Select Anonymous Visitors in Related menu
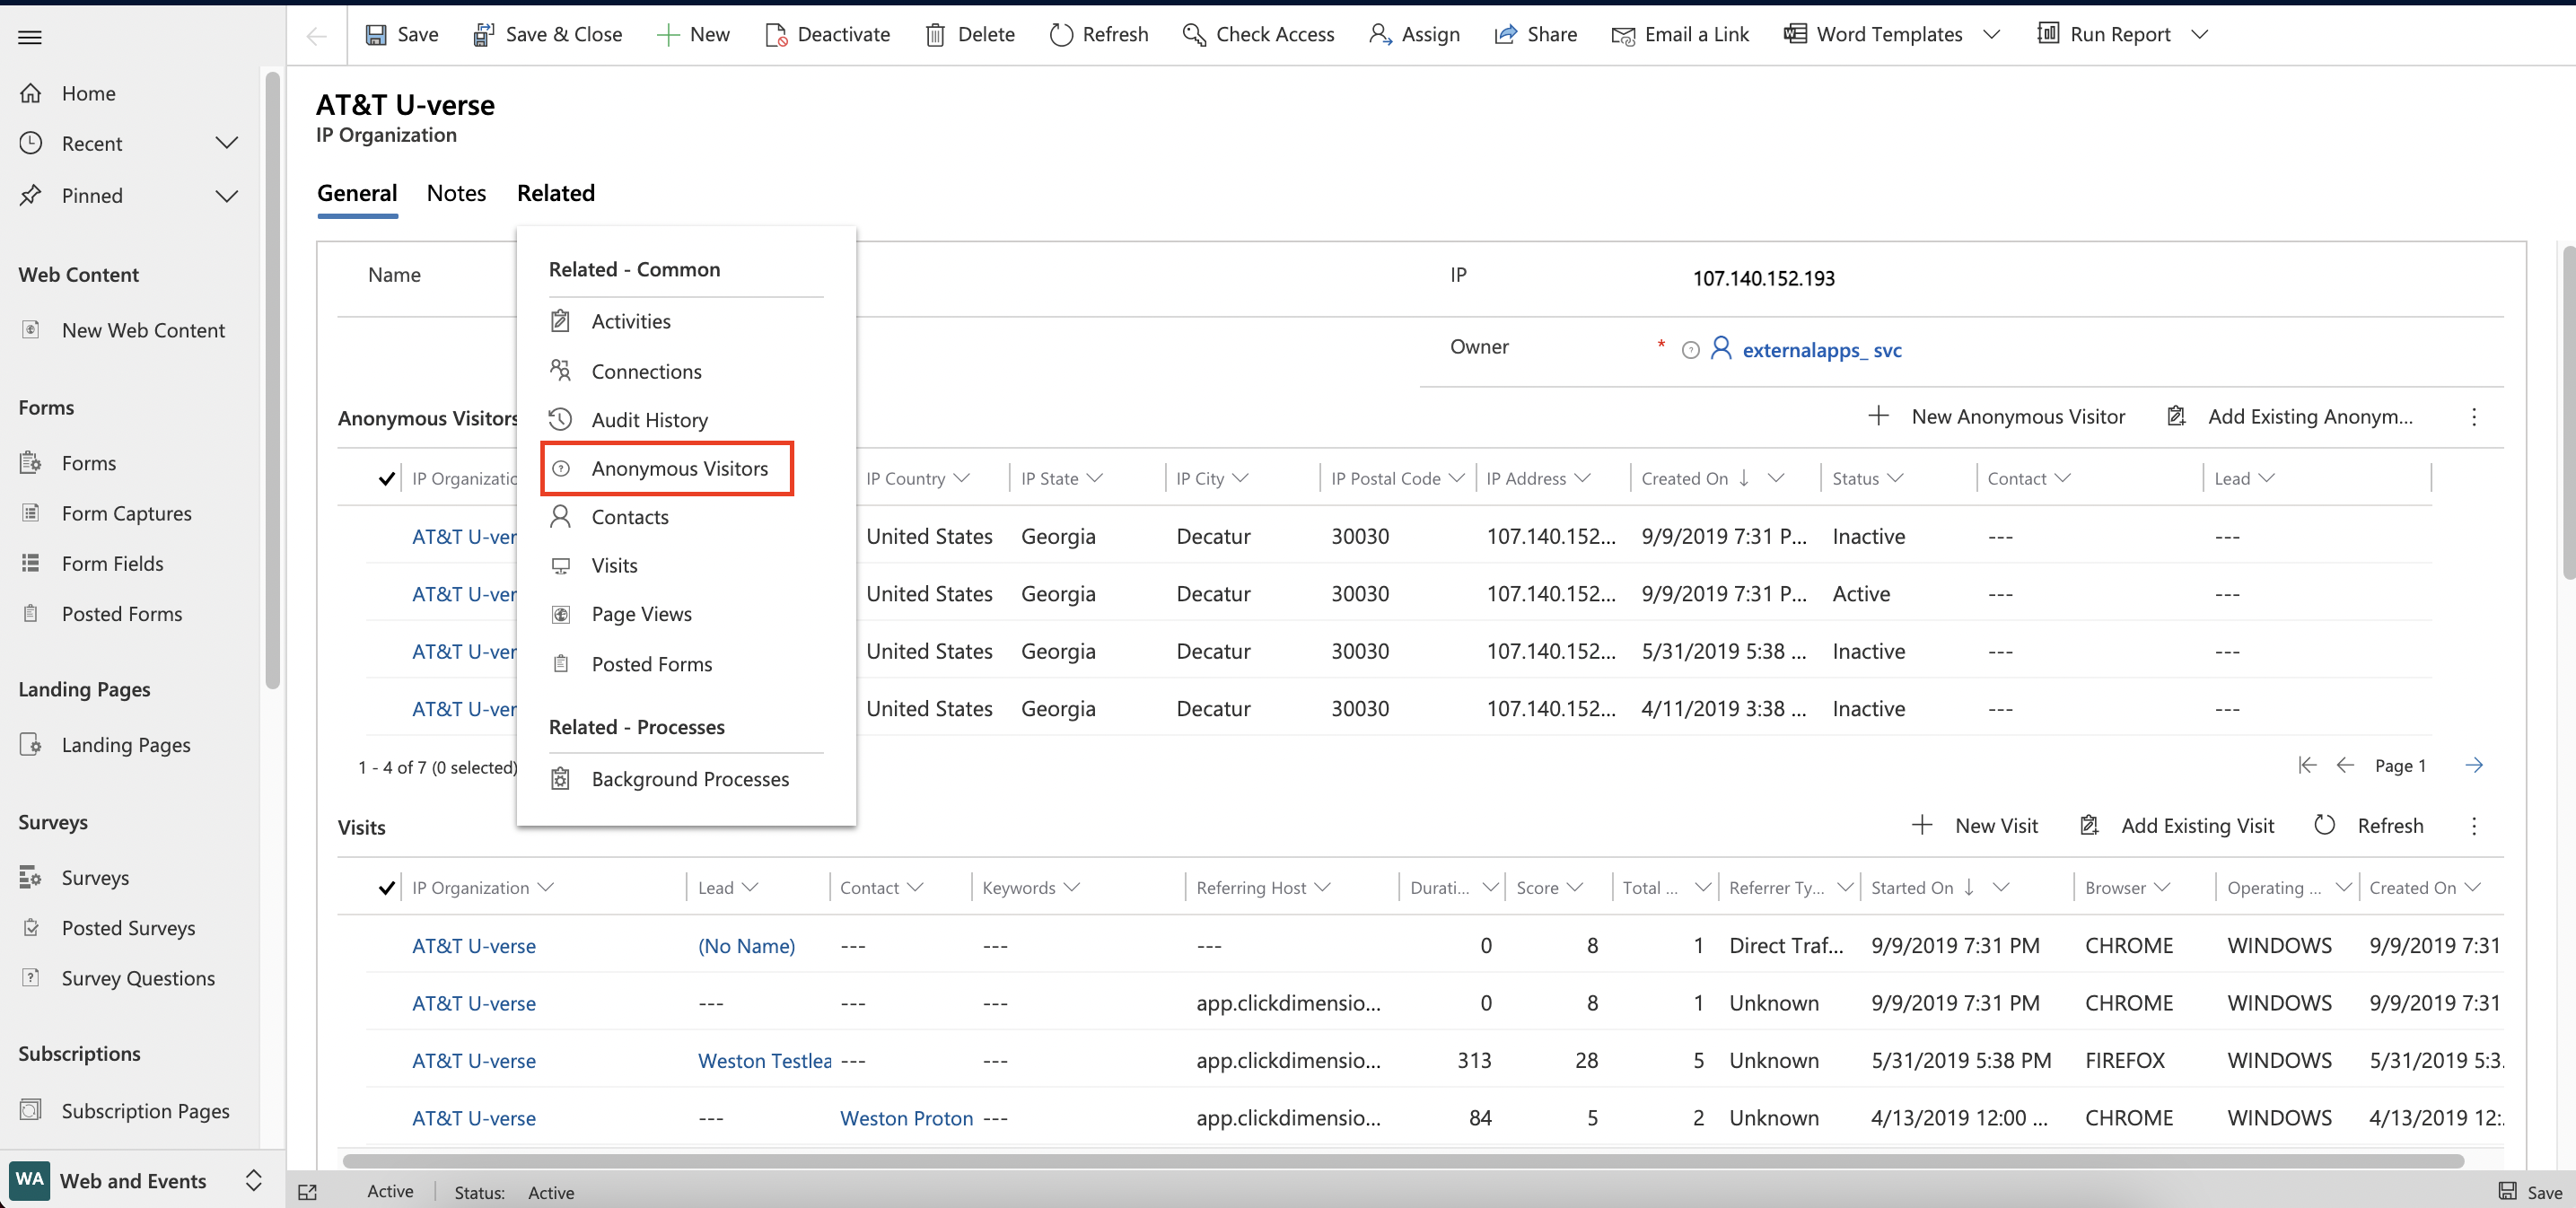The height and width of the screenshot is (1208, 2576). pyautogui.click(x=667, y=468)
